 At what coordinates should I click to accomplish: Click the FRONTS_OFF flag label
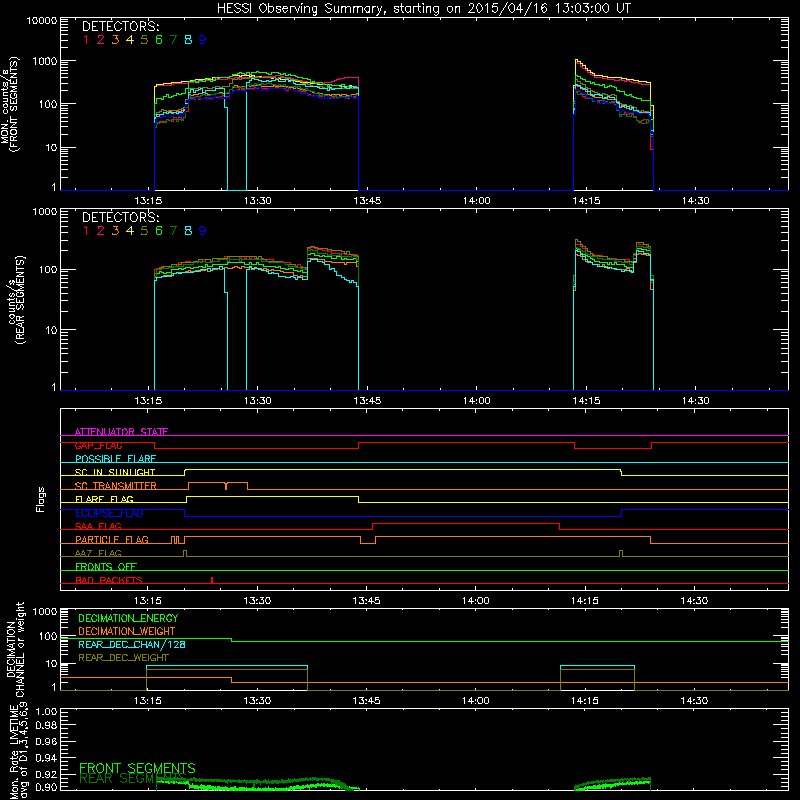[106, 567]
